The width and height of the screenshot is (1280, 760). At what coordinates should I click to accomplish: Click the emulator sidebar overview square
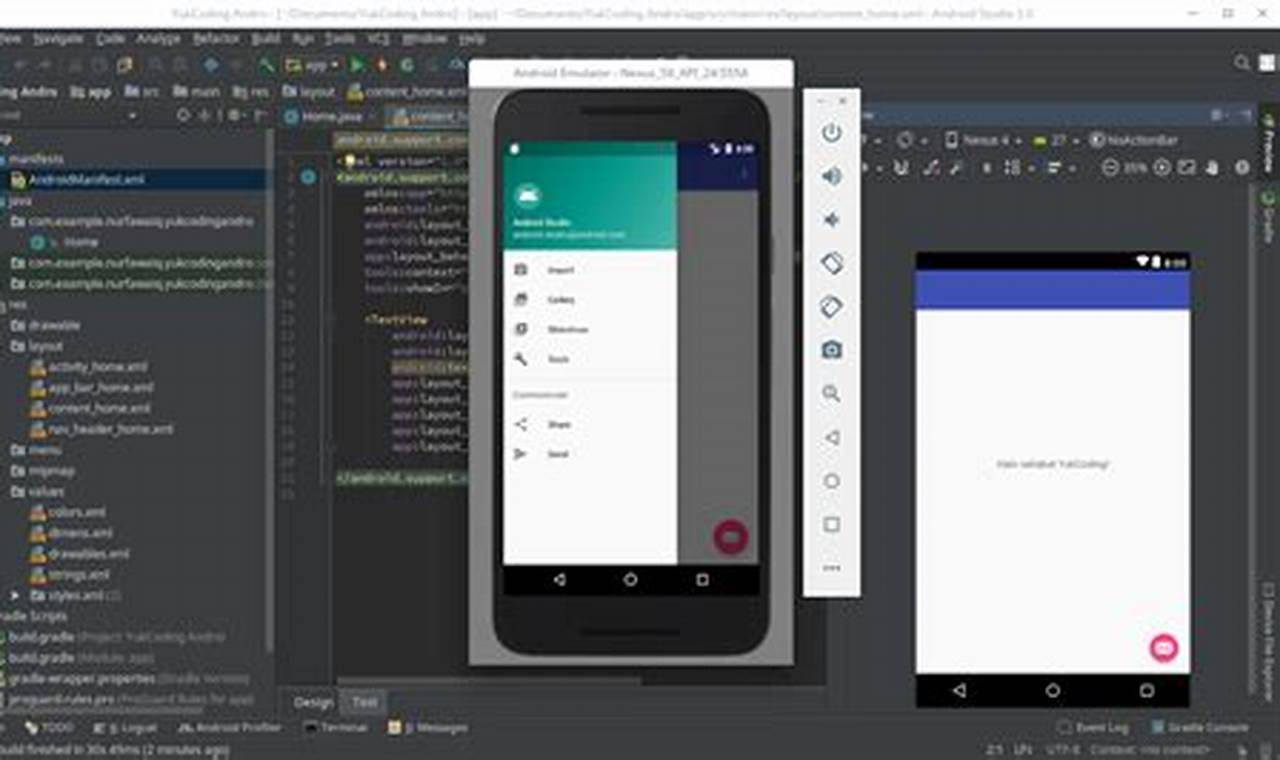pos(831,524)
